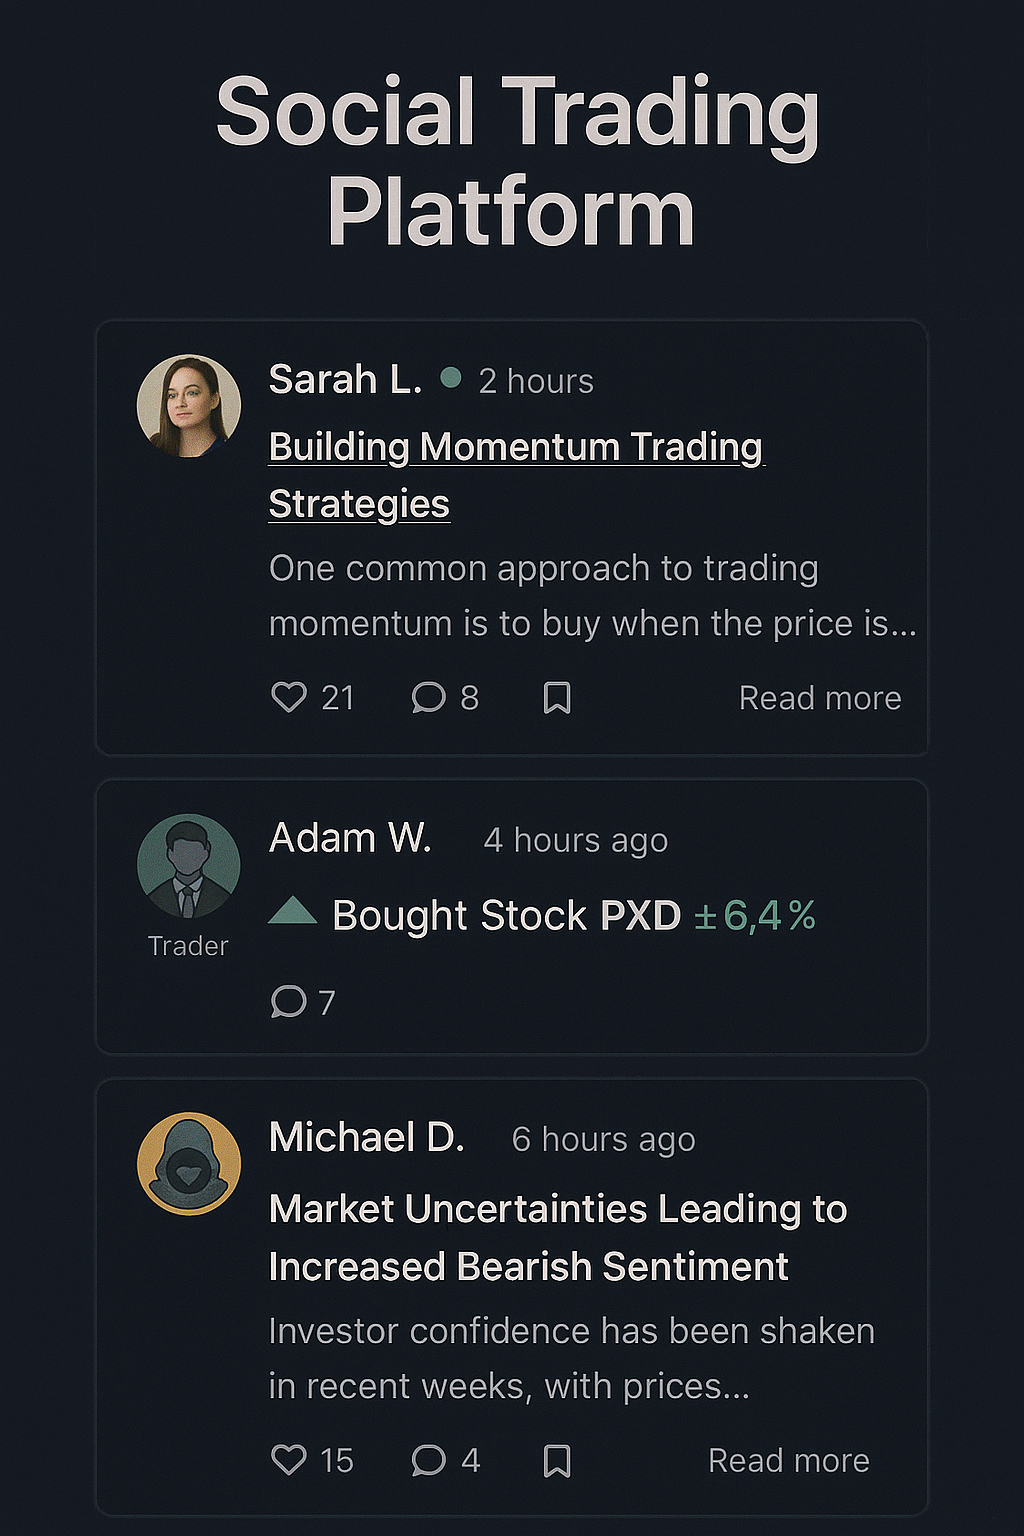
Task: Open comments on Adam W.'s trade
Action: pos(289,1001)
